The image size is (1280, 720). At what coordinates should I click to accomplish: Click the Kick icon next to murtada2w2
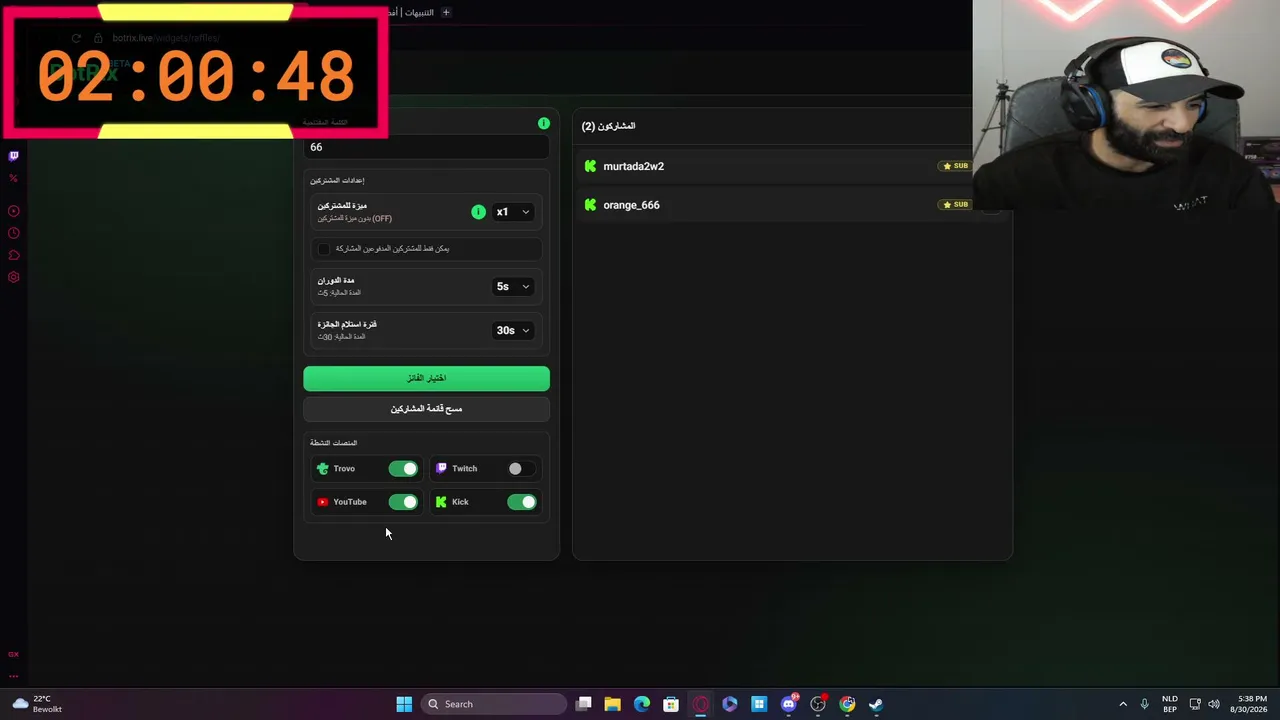590,166
